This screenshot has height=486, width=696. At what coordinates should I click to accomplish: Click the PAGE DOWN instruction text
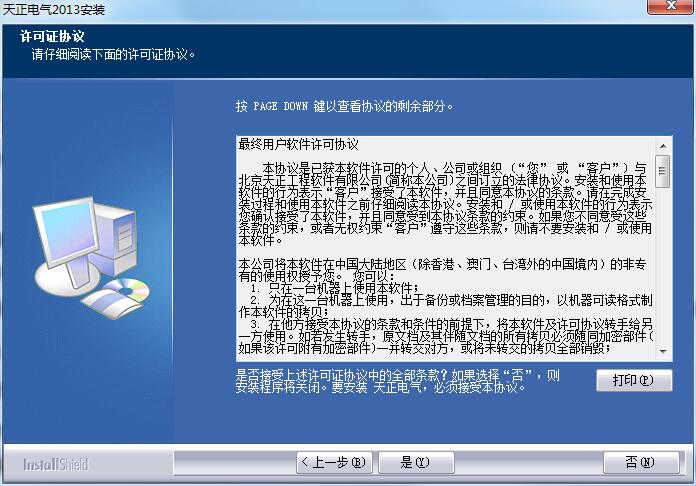344,106
